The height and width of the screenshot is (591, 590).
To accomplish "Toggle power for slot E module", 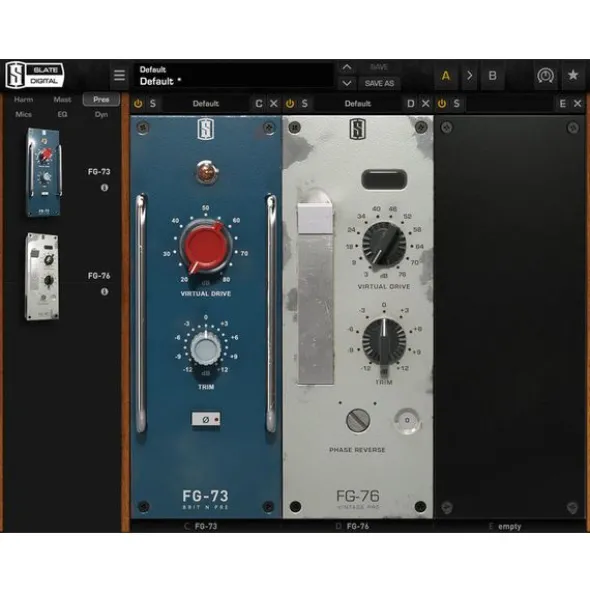I will 442,104.
